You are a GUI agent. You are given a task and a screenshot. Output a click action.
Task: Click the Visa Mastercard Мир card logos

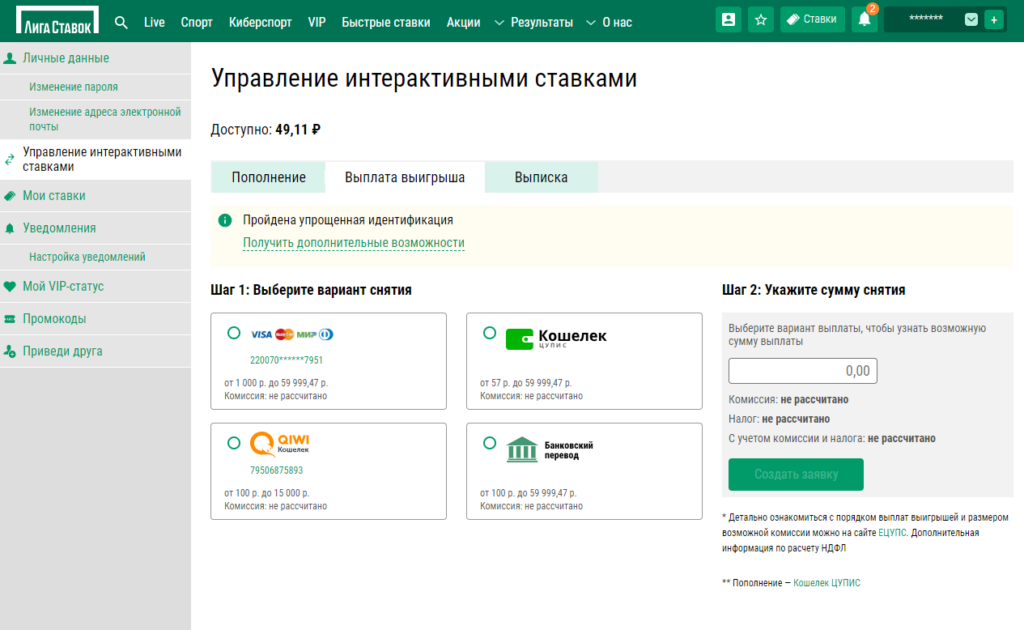point(292,334)
